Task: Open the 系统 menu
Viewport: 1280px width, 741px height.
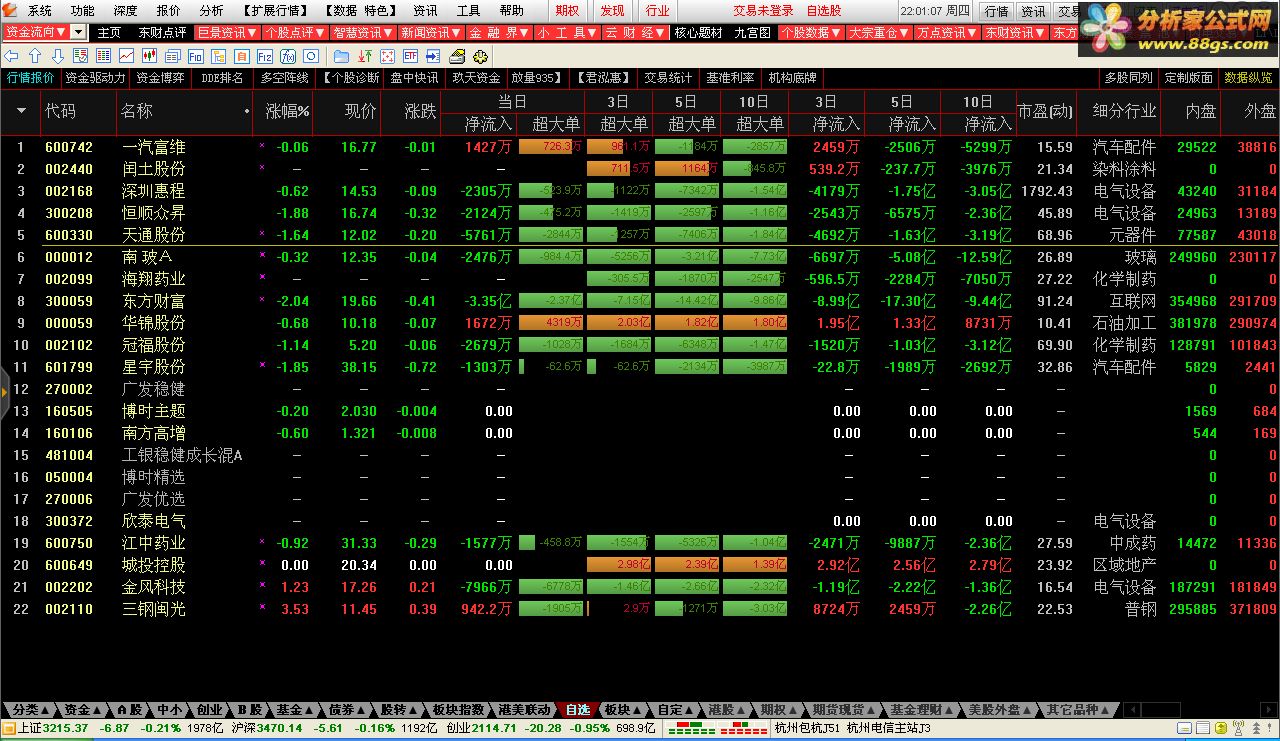Action: 39,11
